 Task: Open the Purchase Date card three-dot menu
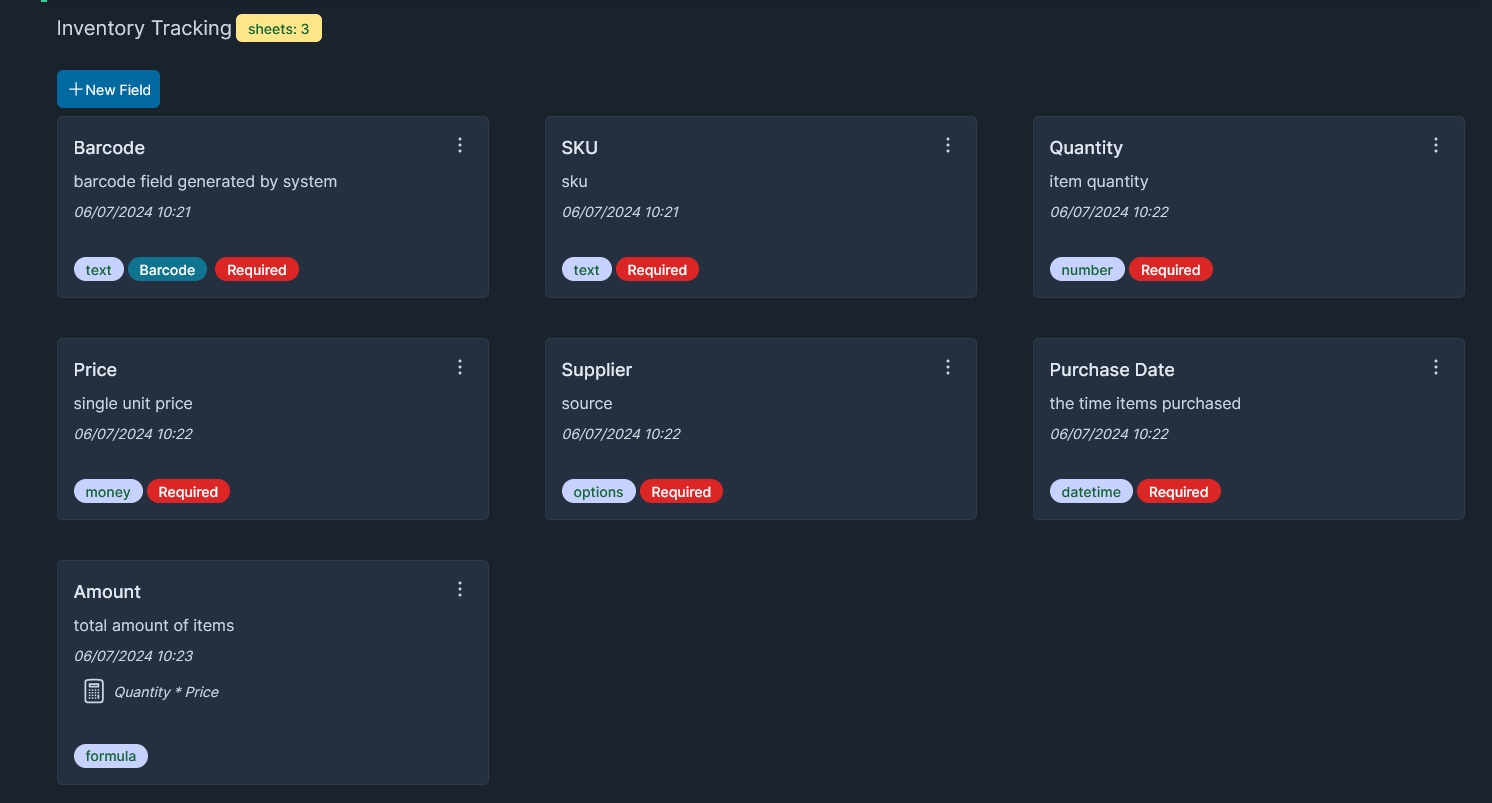coord(1436,368)
